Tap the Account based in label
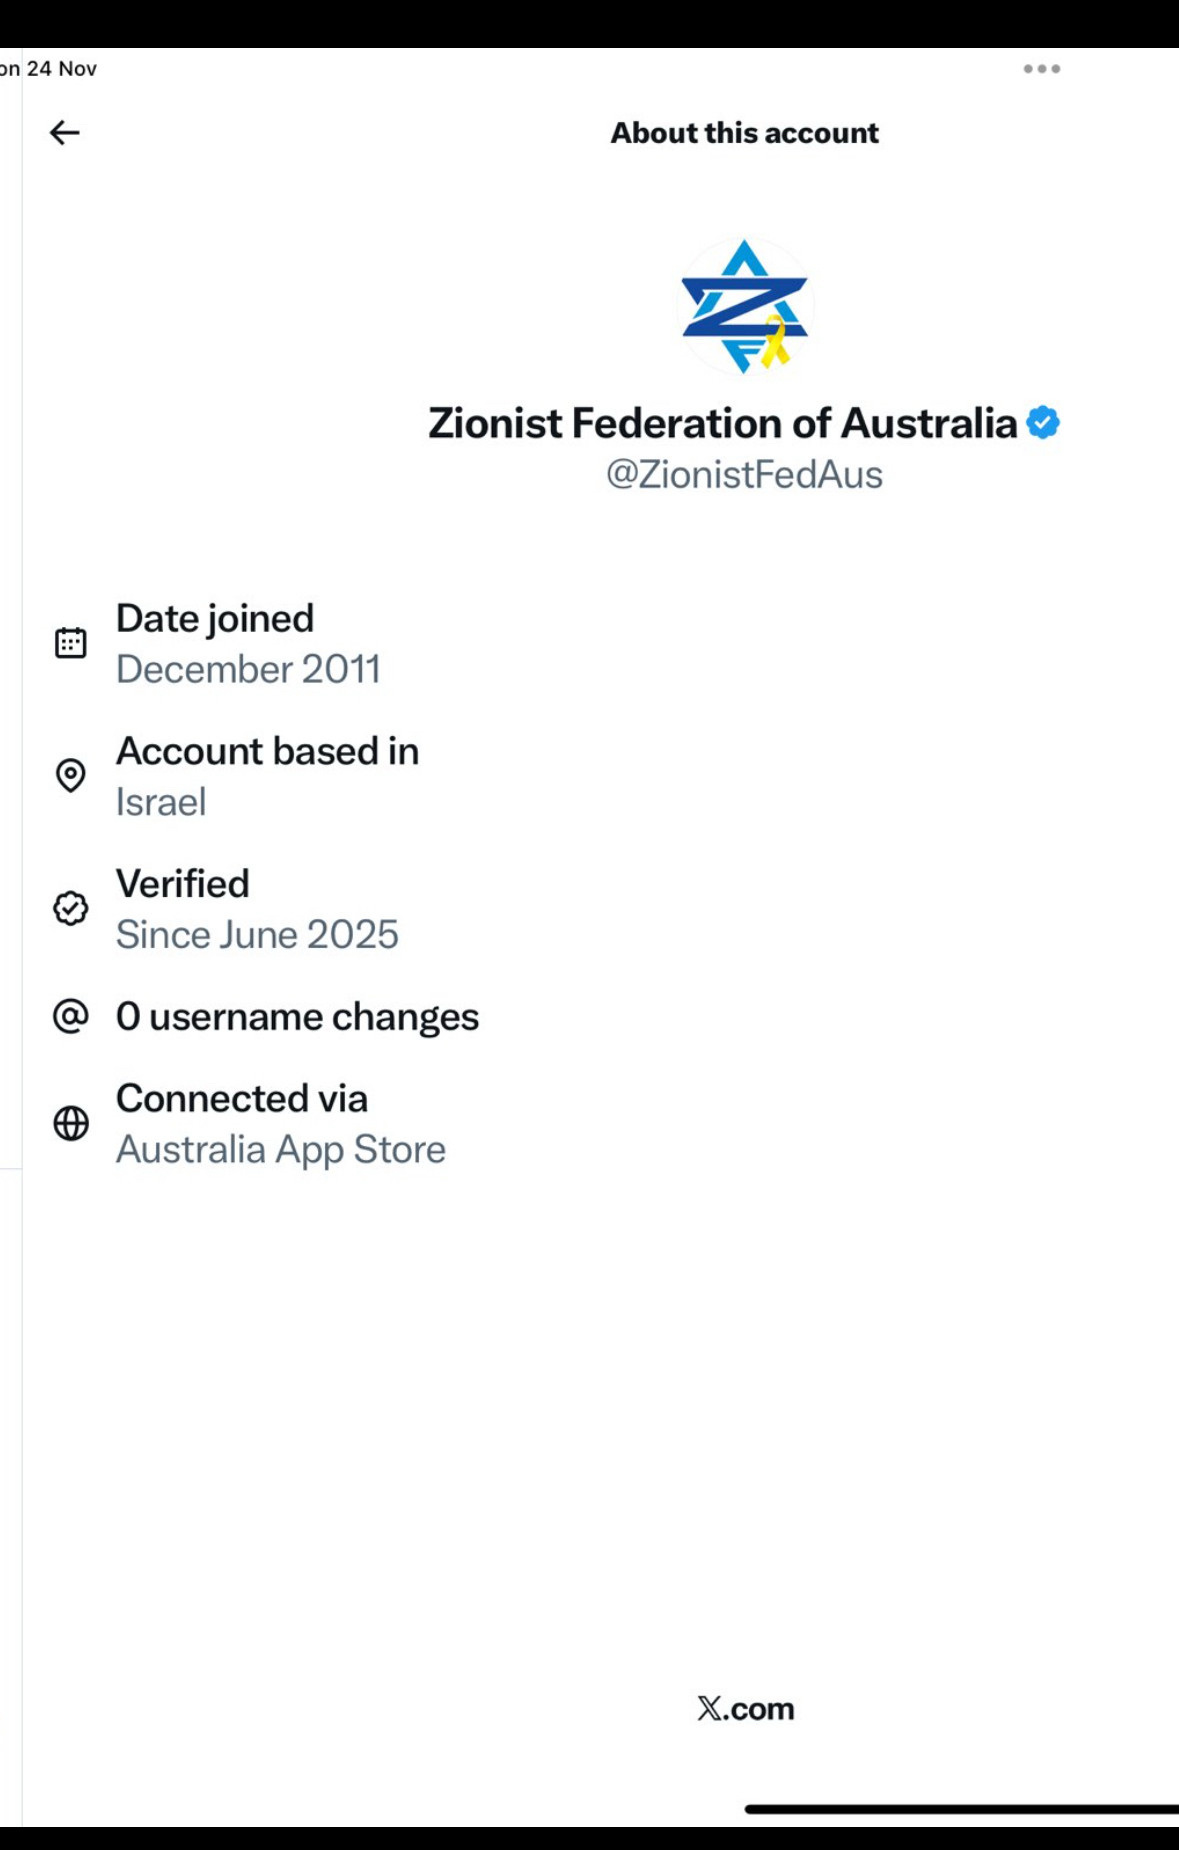The width and height of the screenshot is (1179, 1850). click(267, 752)
